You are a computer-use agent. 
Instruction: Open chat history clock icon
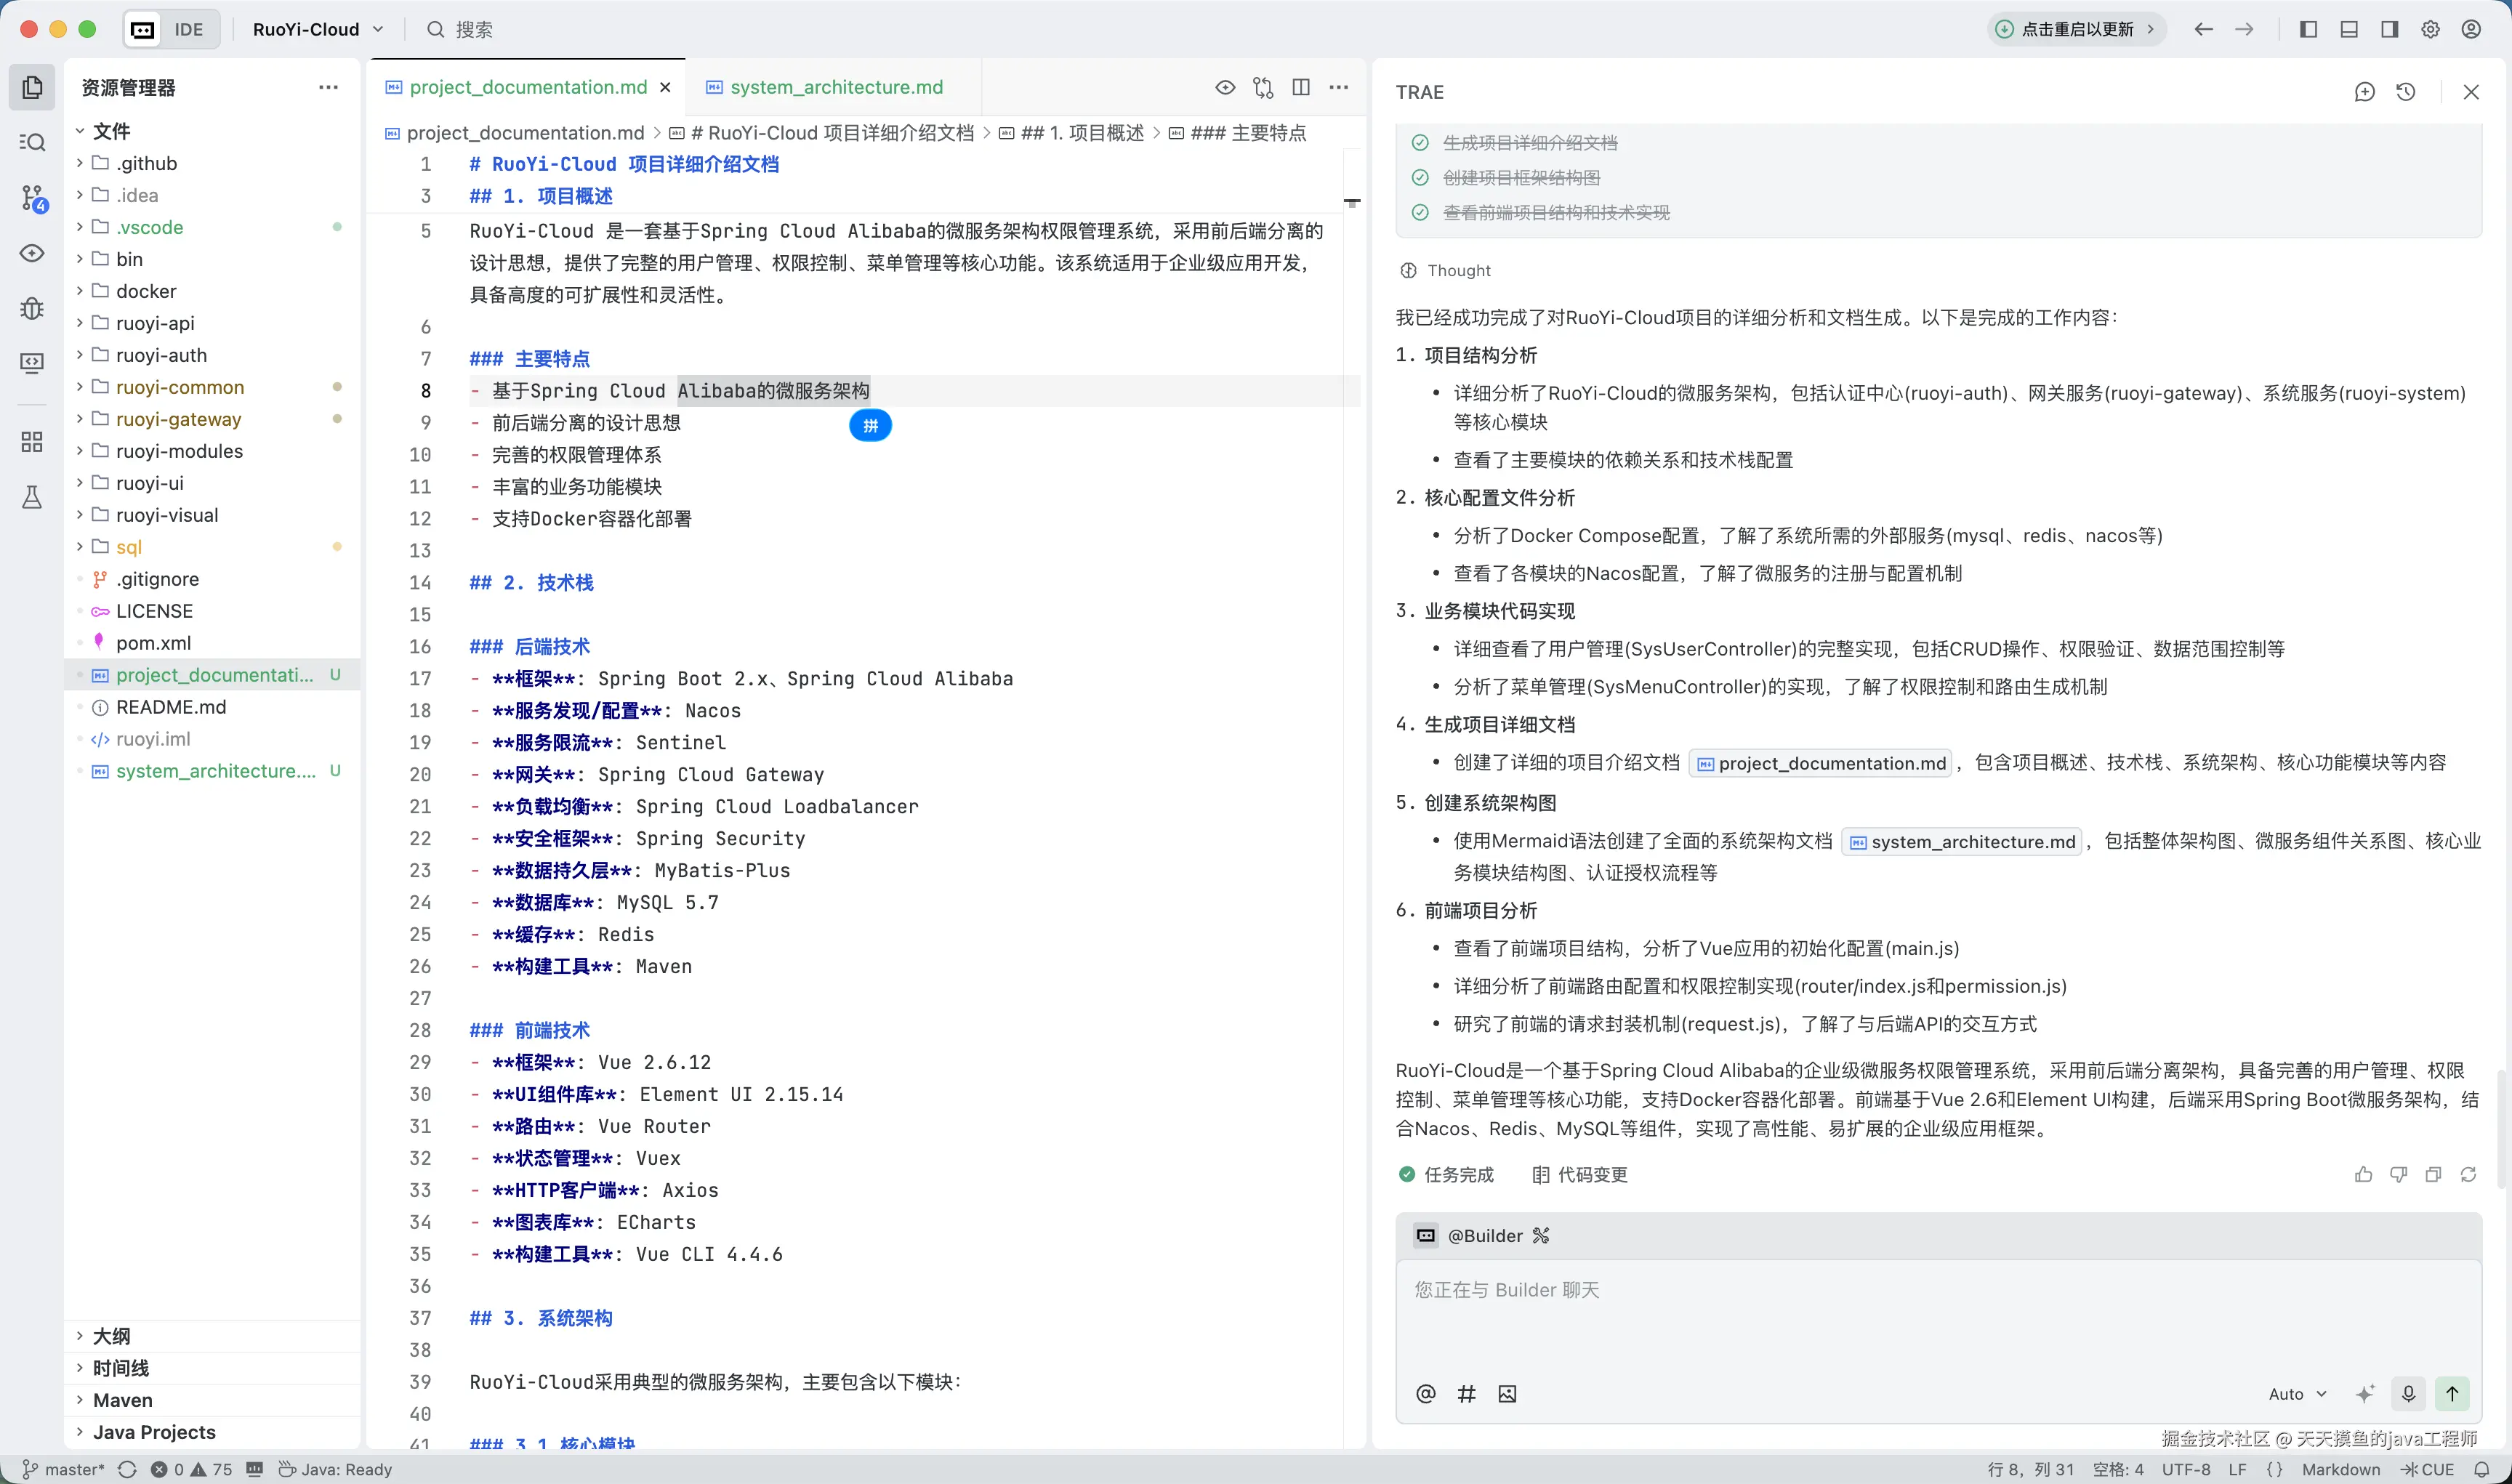[2406, 92]
